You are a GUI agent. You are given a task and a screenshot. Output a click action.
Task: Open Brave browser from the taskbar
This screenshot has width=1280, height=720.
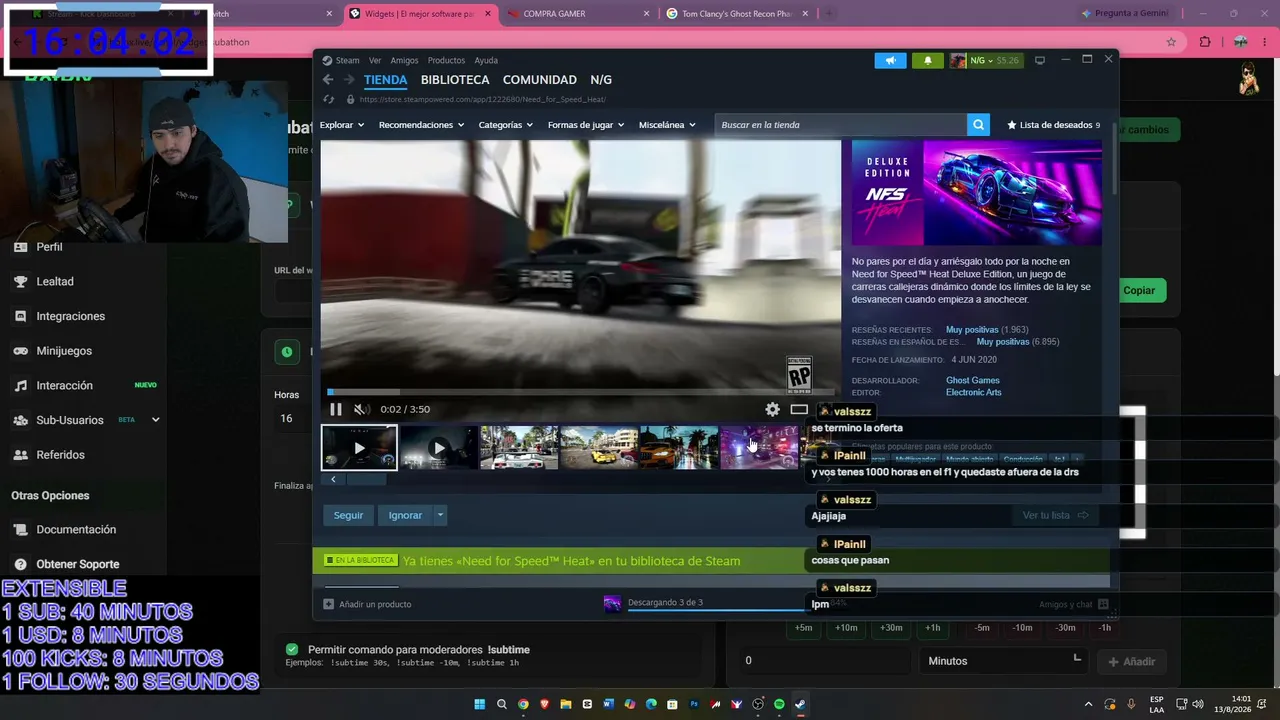point(544,704)
